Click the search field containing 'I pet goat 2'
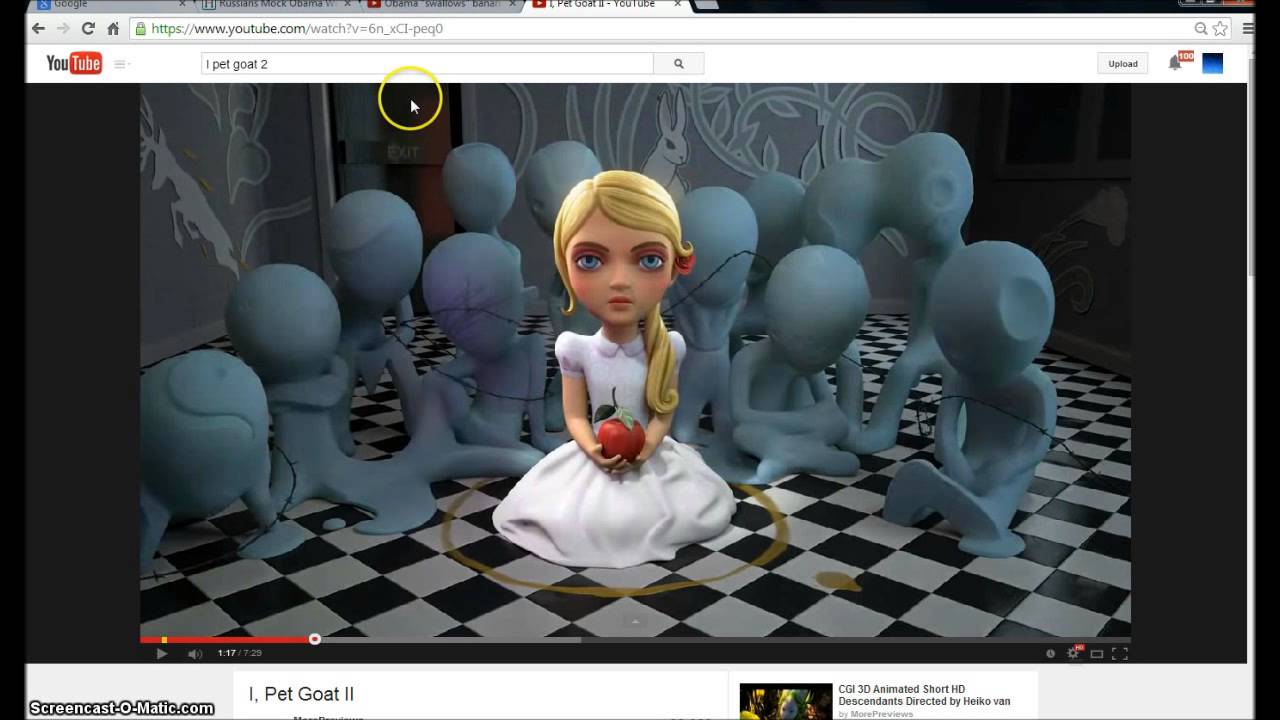1280x720 pixels. pos(427,64)
